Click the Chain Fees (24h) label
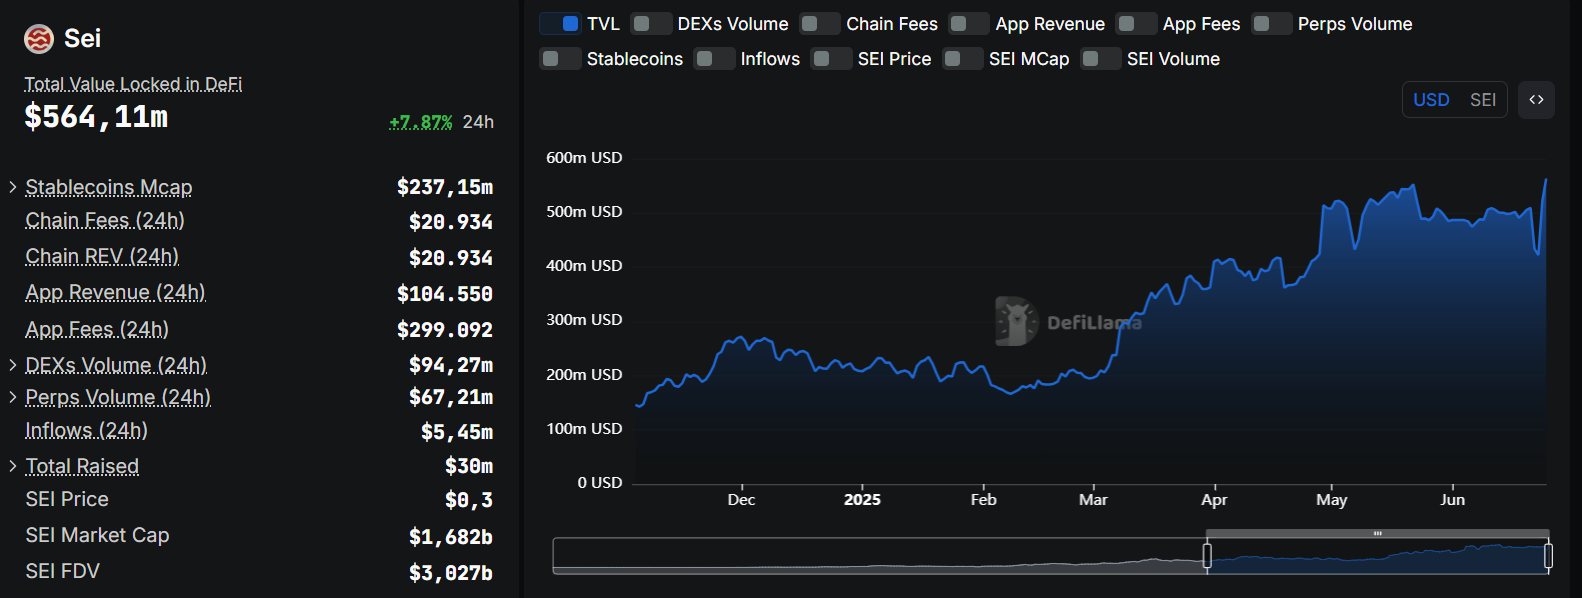Viewport: 1582px width, 598px height. coord(105,220)
